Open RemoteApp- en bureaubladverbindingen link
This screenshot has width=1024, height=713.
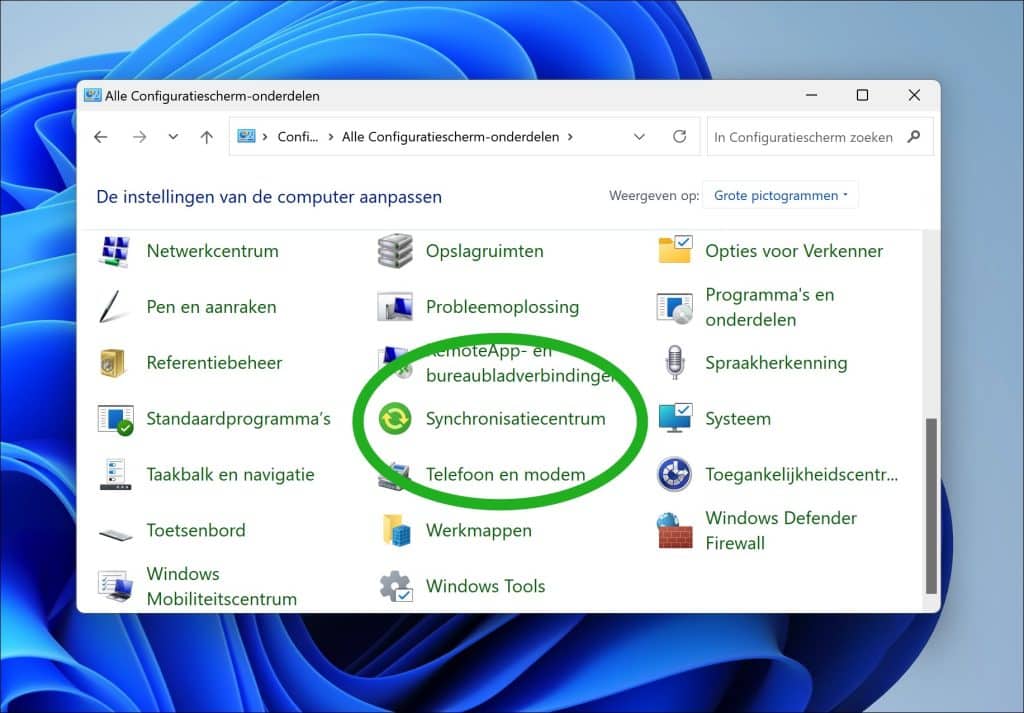pos(520,363)
